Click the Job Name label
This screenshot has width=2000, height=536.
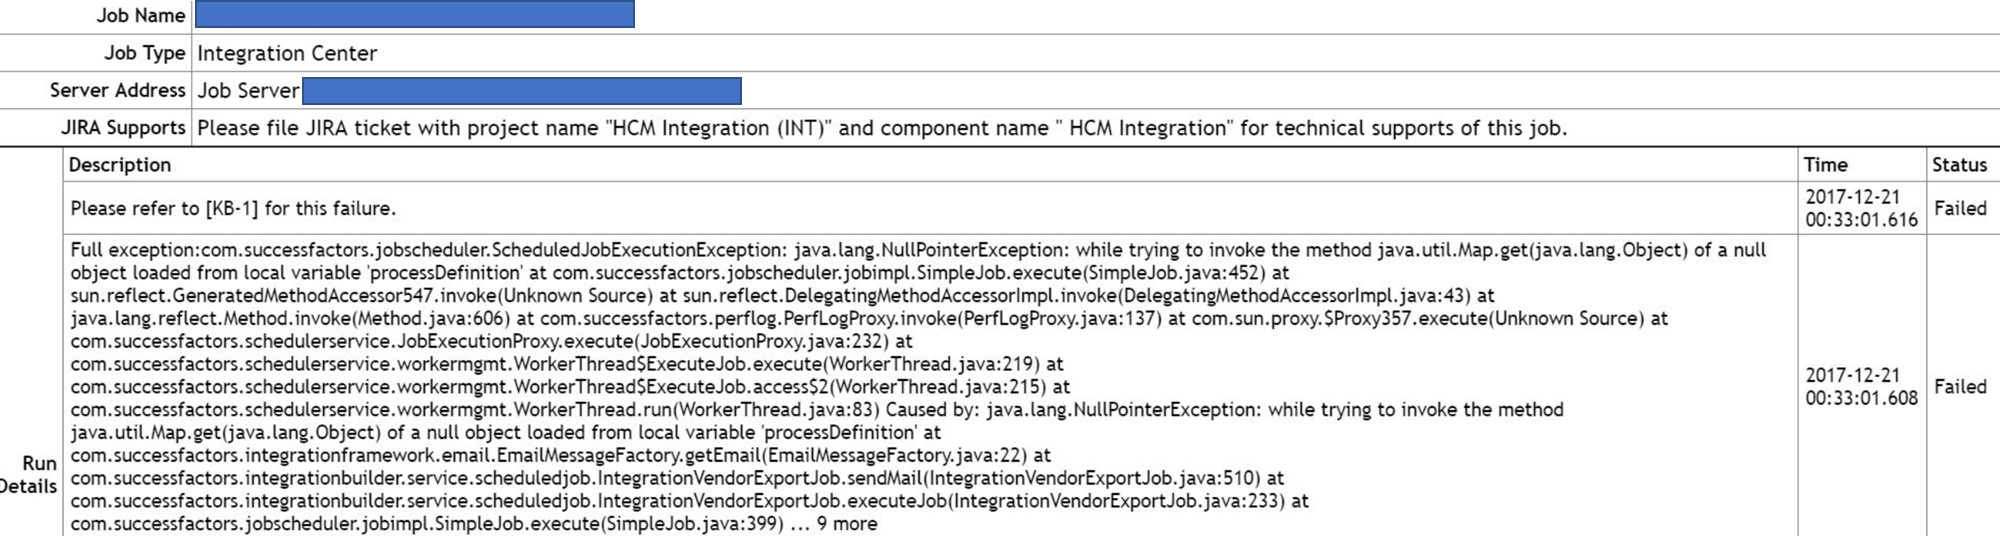pyautogui.click(x=140, y=15)
